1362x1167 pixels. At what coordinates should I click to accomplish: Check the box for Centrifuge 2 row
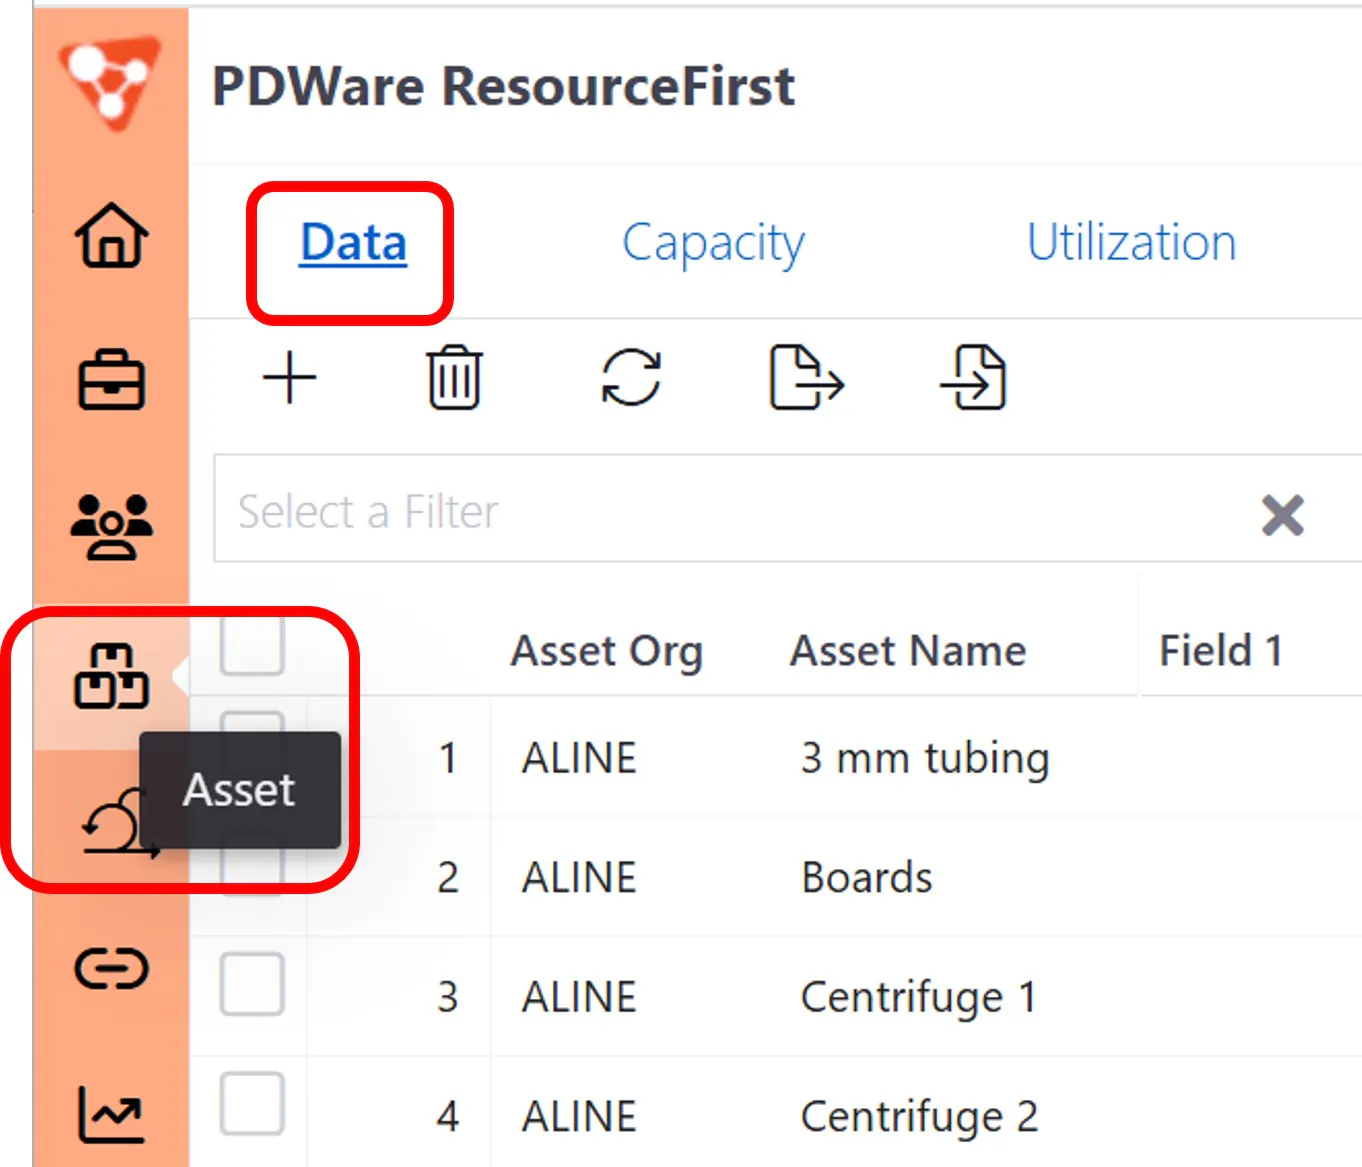point(252,1104)
